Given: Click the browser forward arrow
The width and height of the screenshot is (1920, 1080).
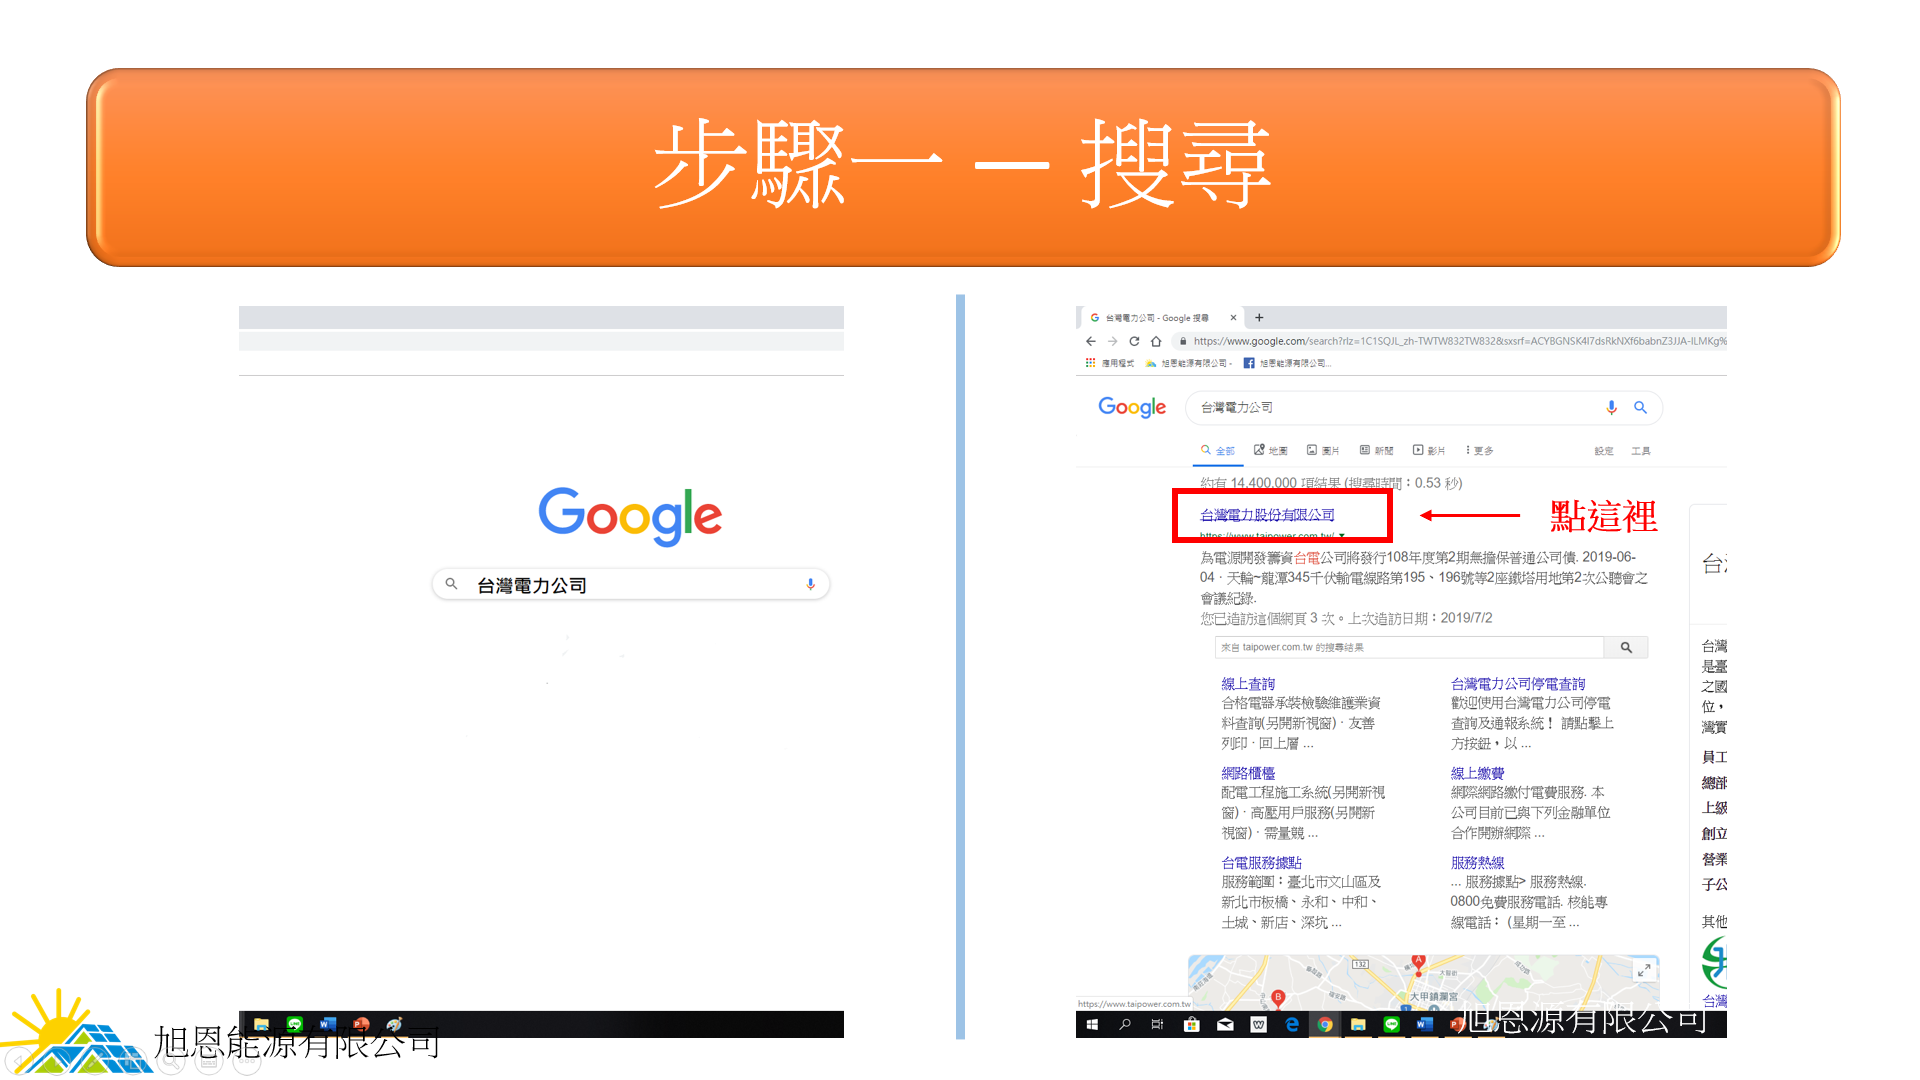Looking at the screenshot, I should pyautogui.click(x=1112, y=341).
